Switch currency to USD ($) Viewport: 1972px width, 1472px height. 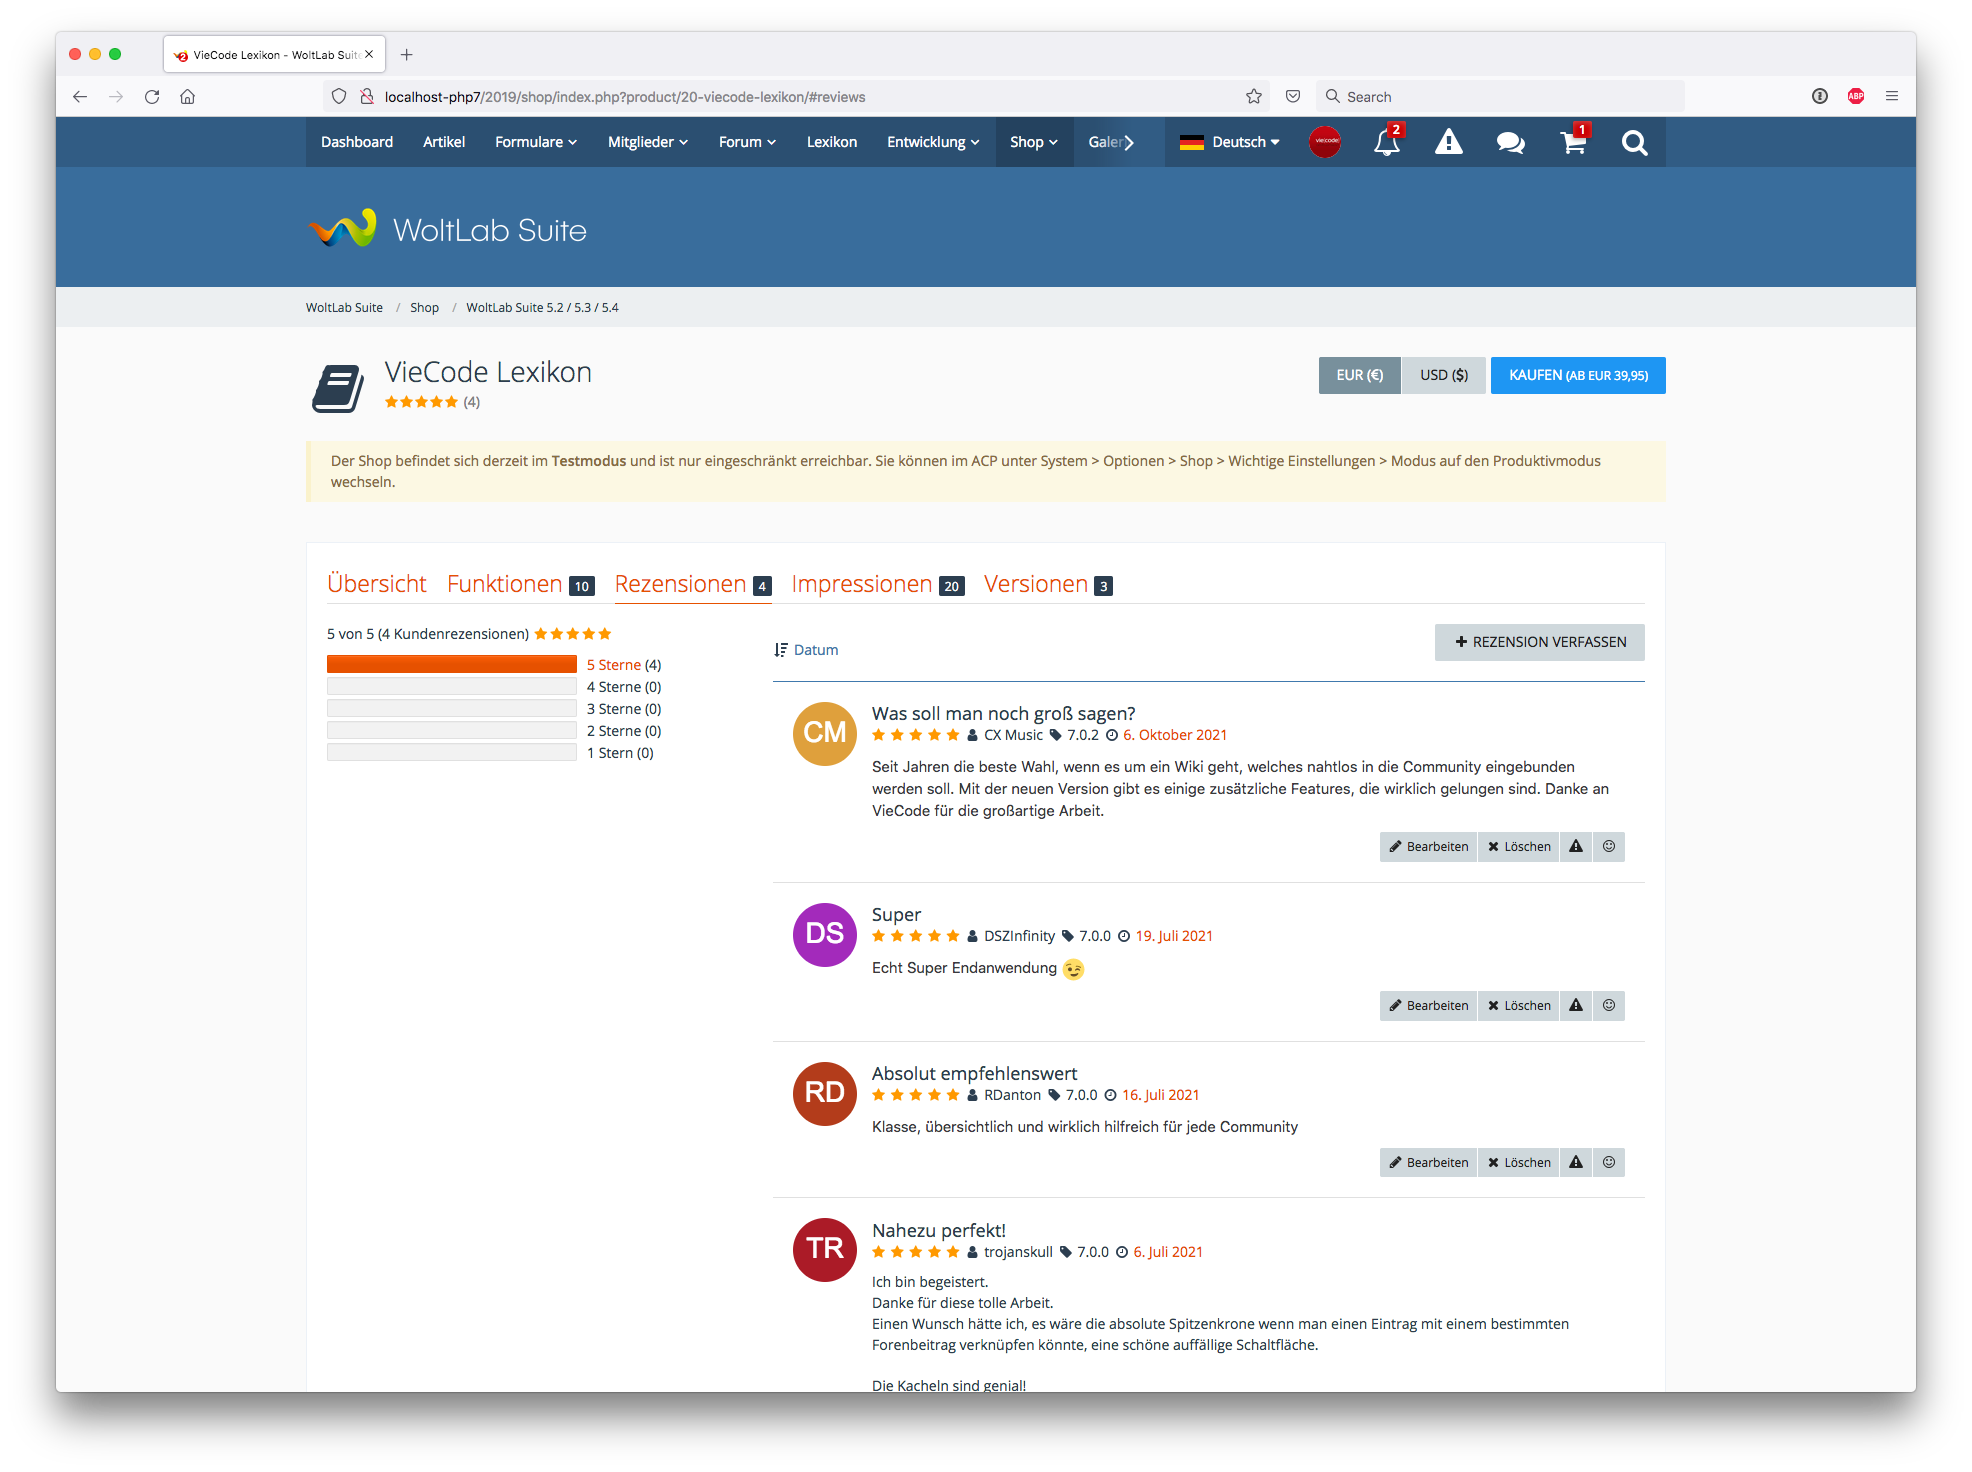click(1444, 376)
